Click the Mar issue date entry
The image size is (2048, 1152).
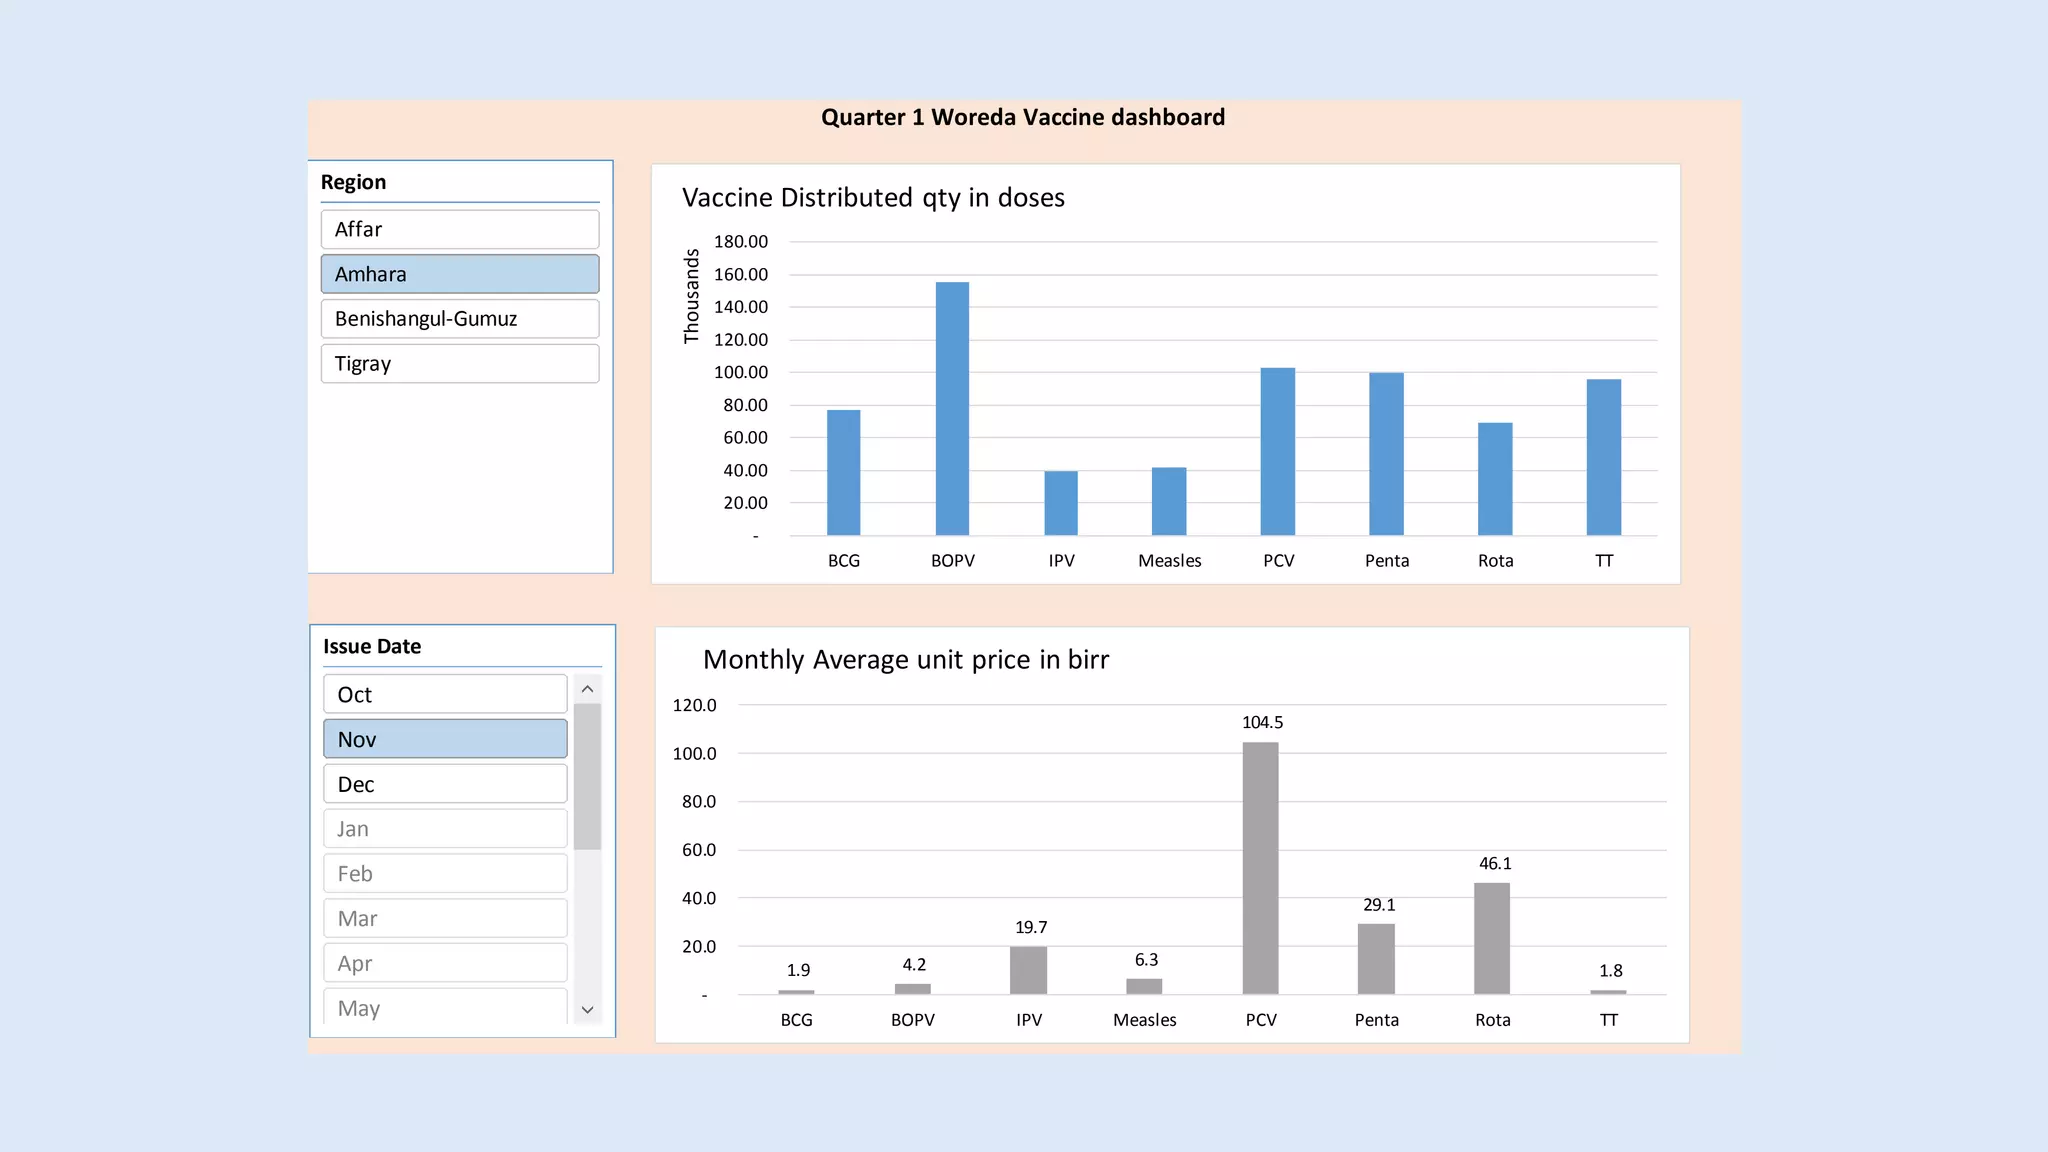[445, 918]
